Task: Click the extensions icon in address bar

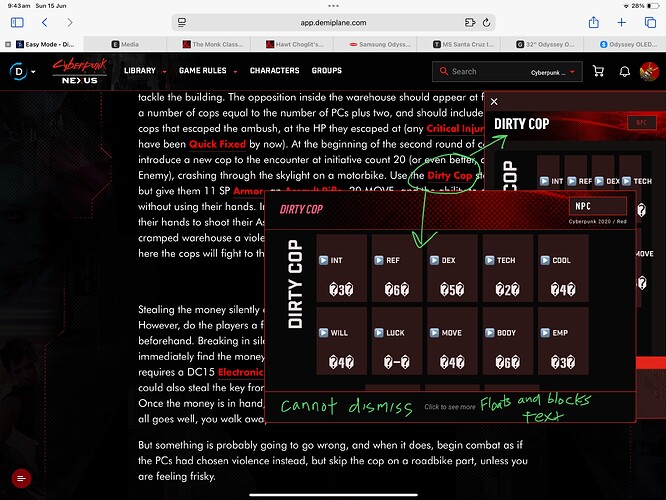Action: click(470, 23)
